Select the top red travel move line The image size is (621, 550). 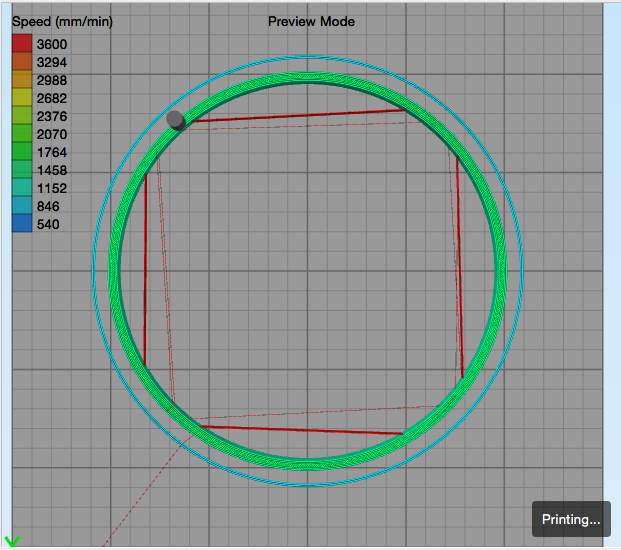(x=299, y=115)
